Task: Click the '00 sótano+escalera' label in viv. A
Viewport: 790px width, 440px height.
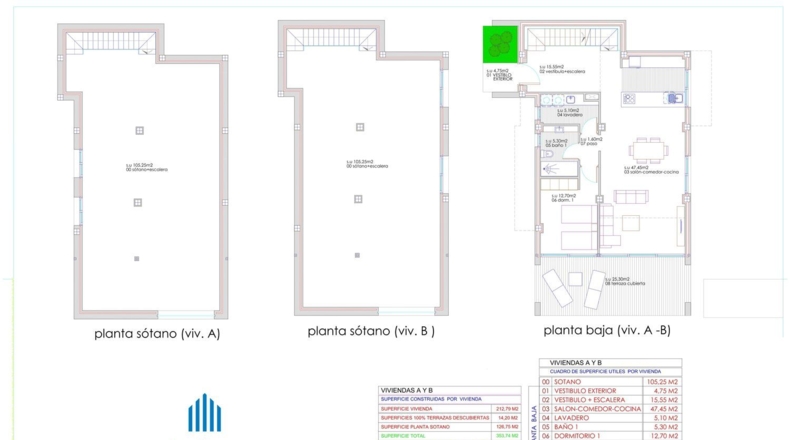Action: [x=147, y=170]
